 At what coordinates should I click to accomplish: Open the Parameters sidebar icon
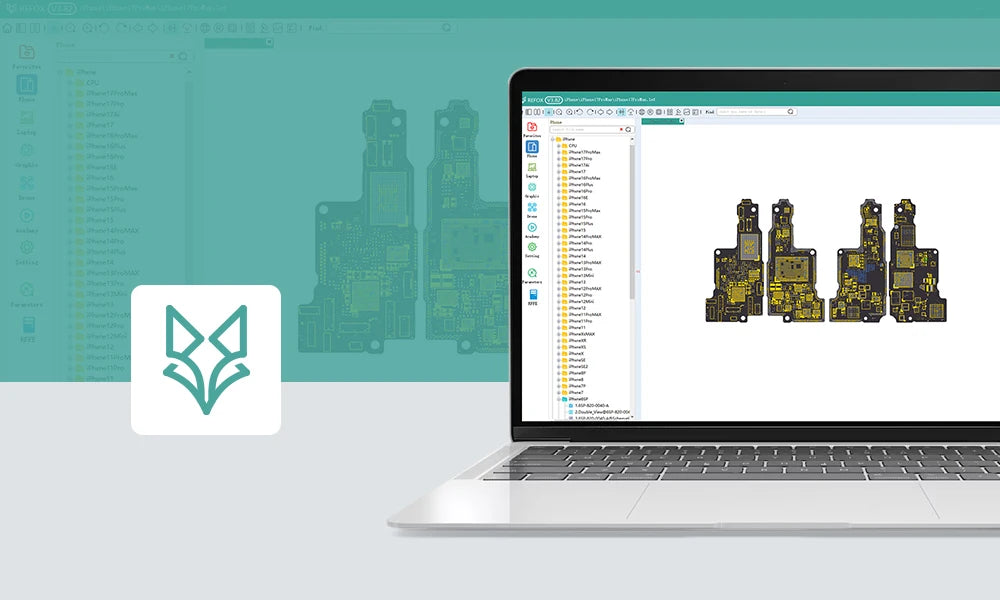532,273
